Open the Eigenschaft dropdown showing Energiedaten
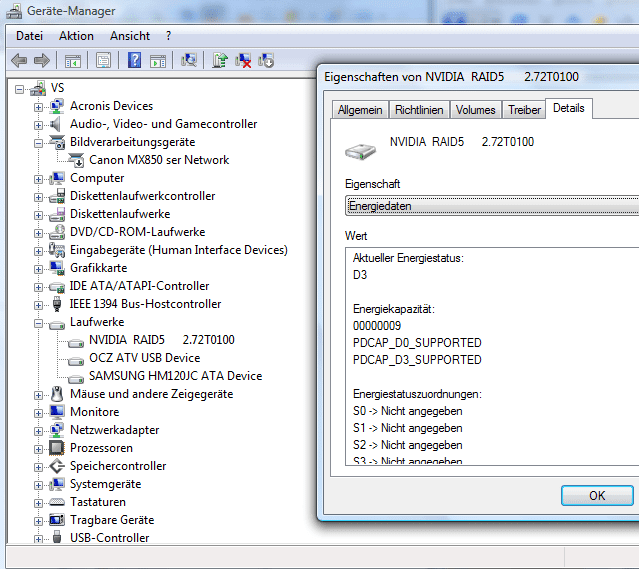This screenshot has width=639, height=569. 492,206
